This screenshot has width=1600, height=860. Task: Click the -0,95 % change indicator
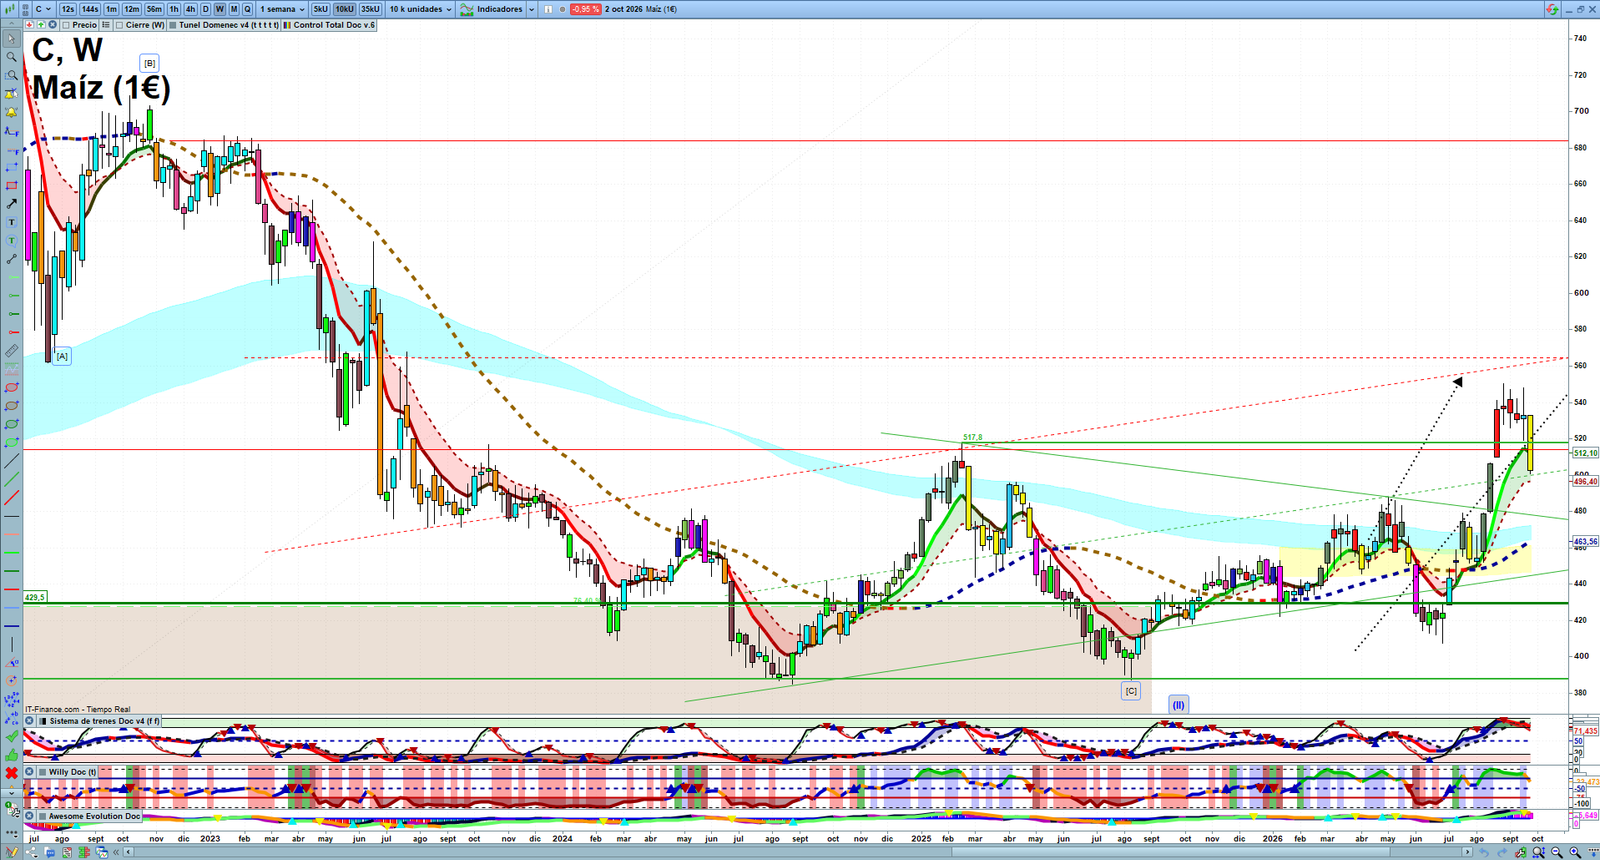(585, 9)
